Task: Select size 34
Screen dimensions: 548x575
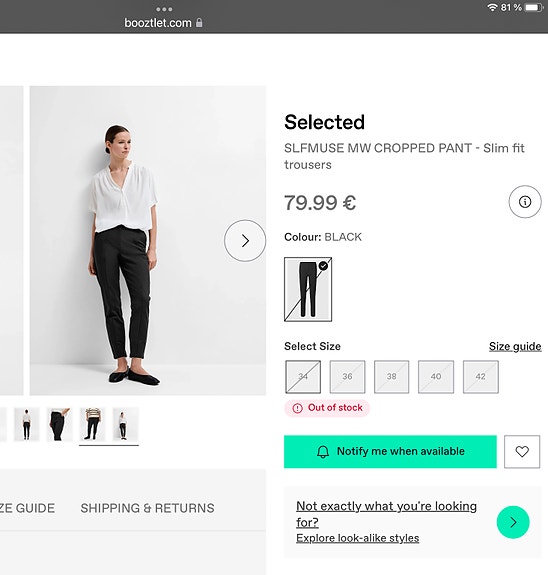Action: [303, 377]
